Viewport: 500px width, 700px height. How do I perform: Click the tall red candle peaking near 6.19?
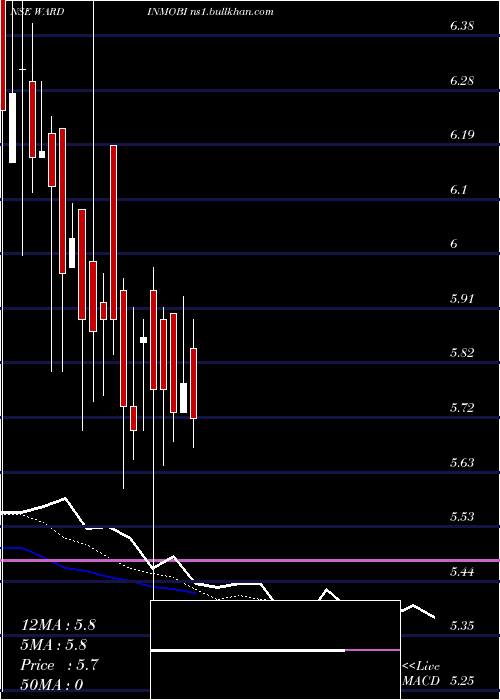click(113, 232)
